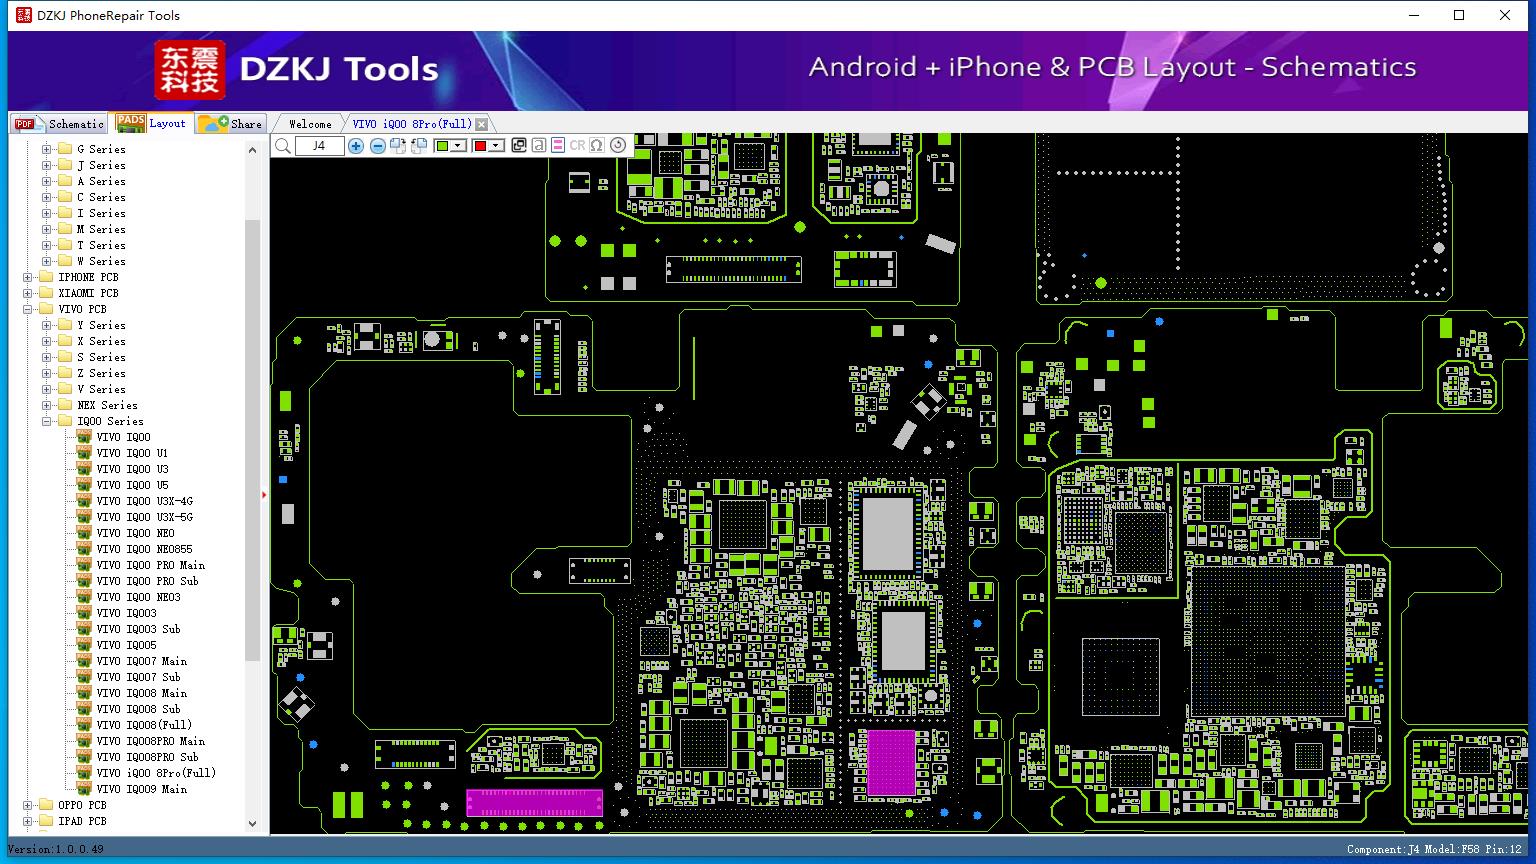The image size is (1536, 864).
Task: Zoom in with the blue plus icon
Action: (356, 146)
